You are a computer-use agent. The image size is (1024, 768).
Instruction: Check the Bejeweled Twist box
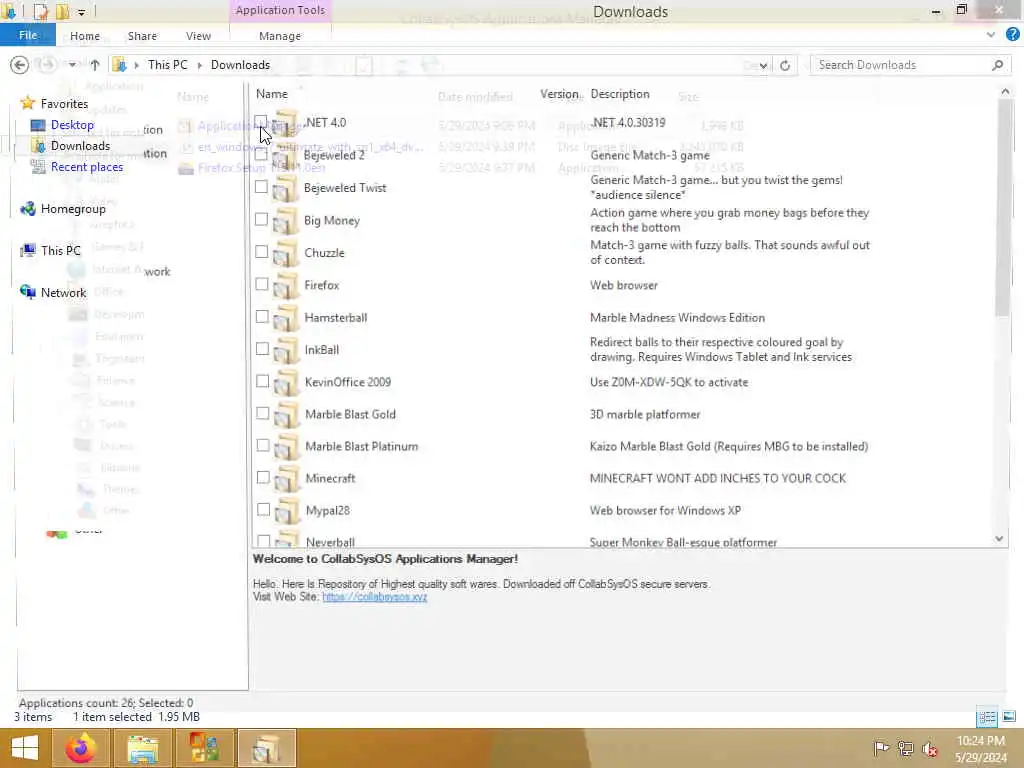(x=261, y=187)
